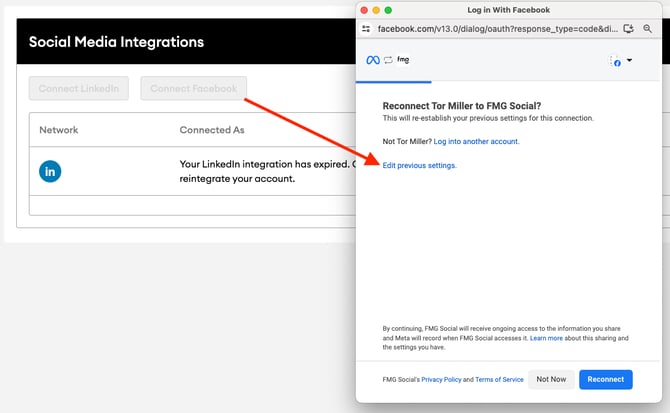Click the zoom magnifier icon in address bar

647,29
